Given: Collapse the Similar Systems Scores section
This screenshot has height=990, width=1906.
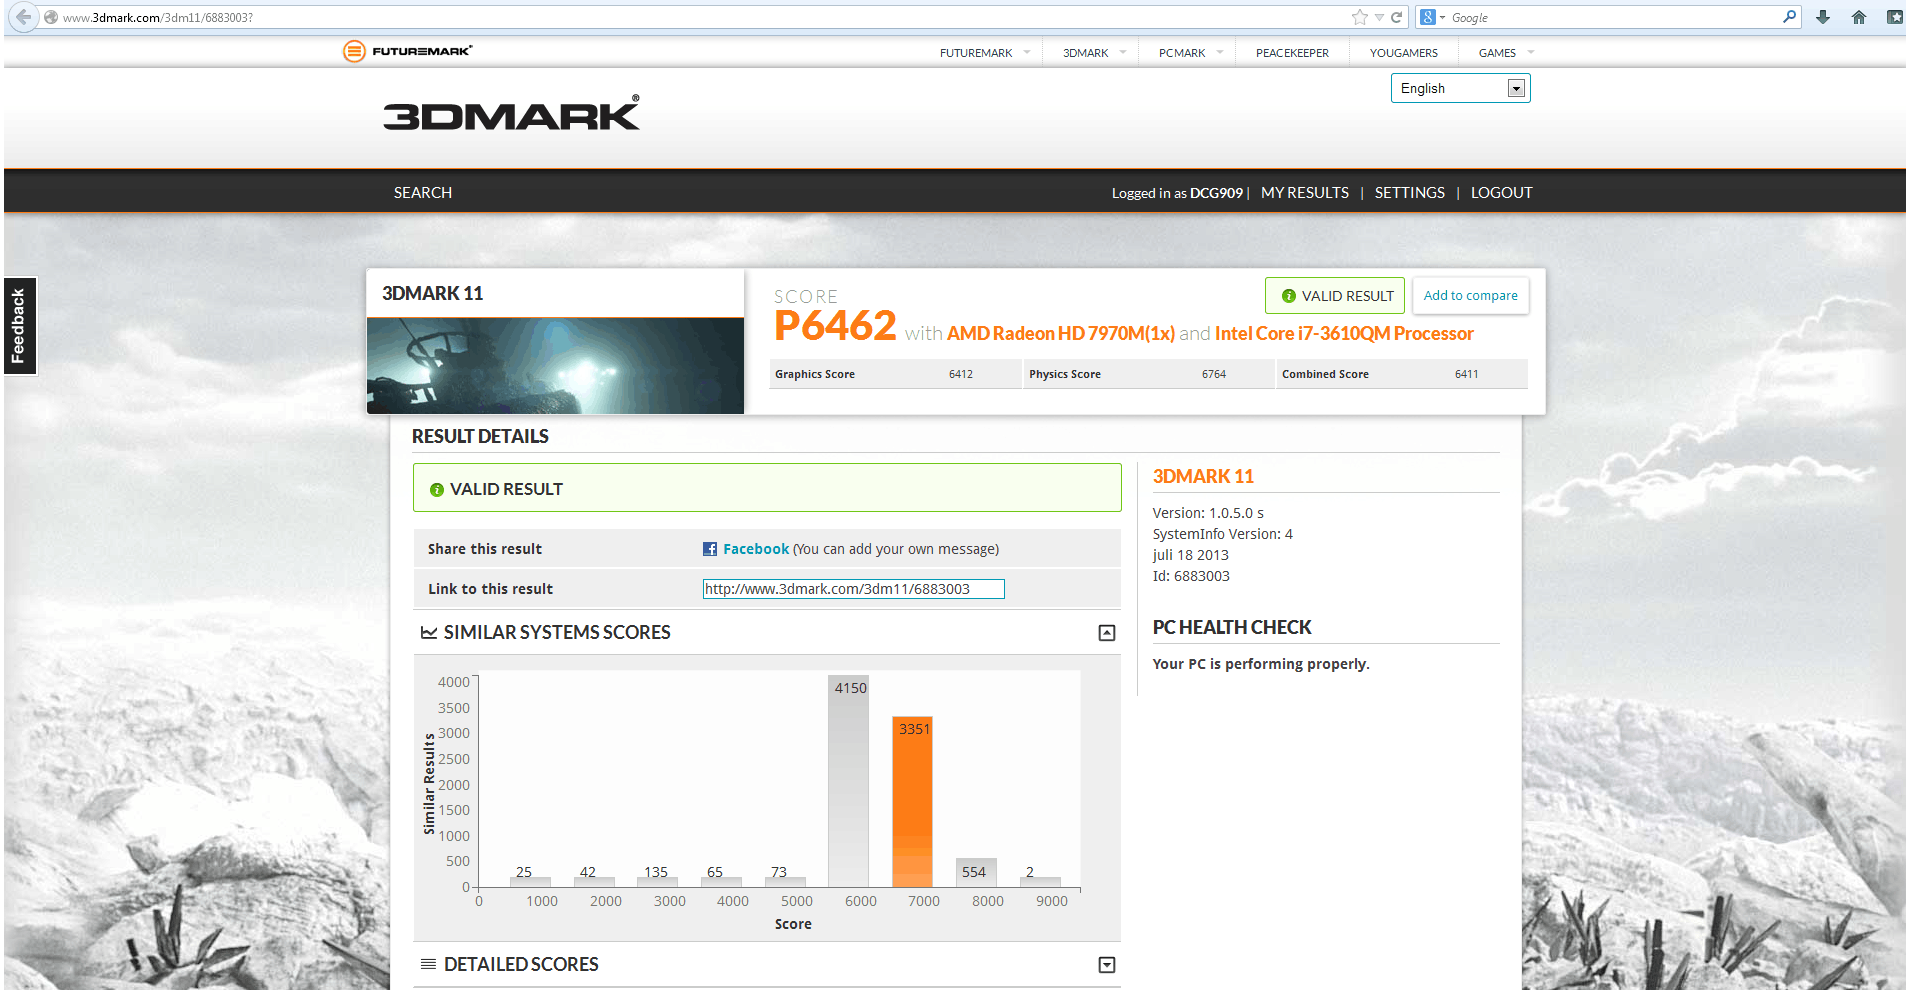Looking at the screenshot, I should (x=1107, y=633).
